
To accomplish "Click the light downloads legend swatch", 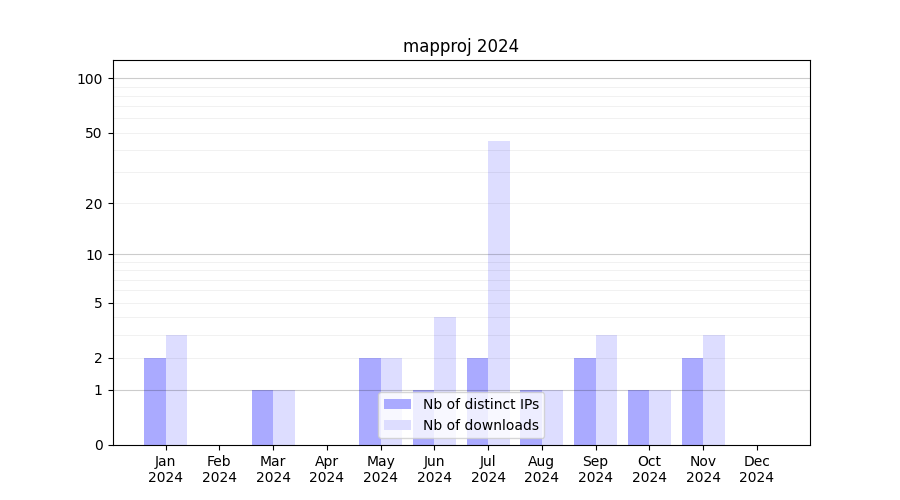I will point(397,425).
